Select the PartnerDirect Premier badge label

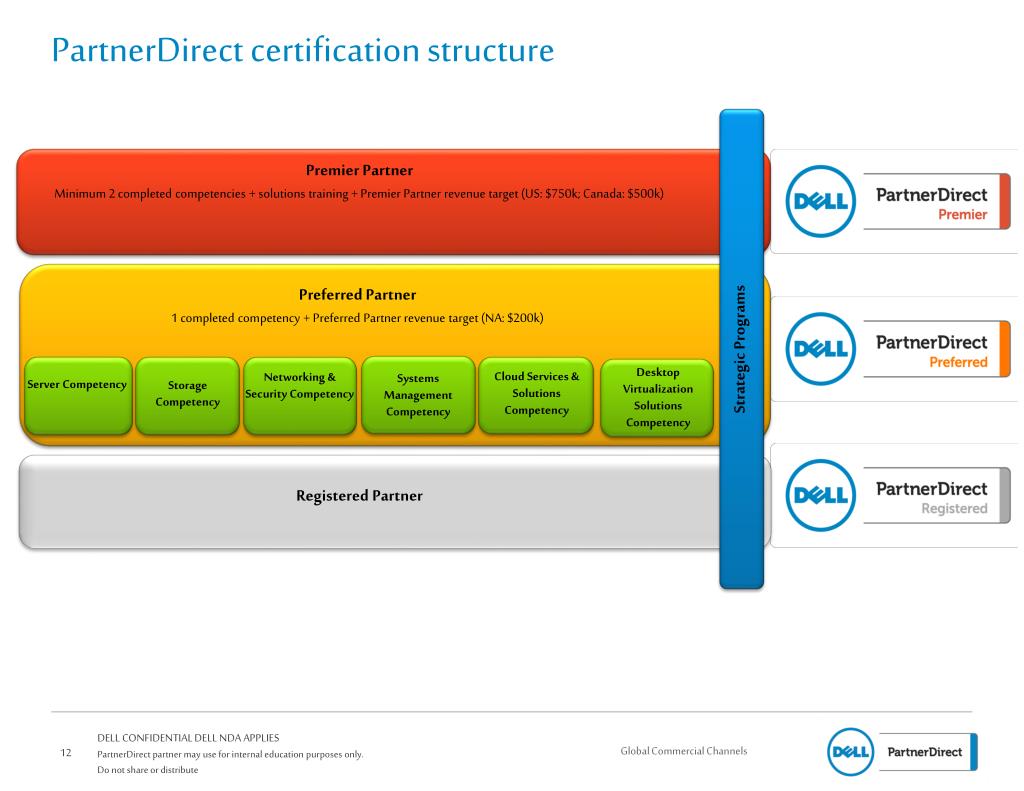tap(936, 202)
